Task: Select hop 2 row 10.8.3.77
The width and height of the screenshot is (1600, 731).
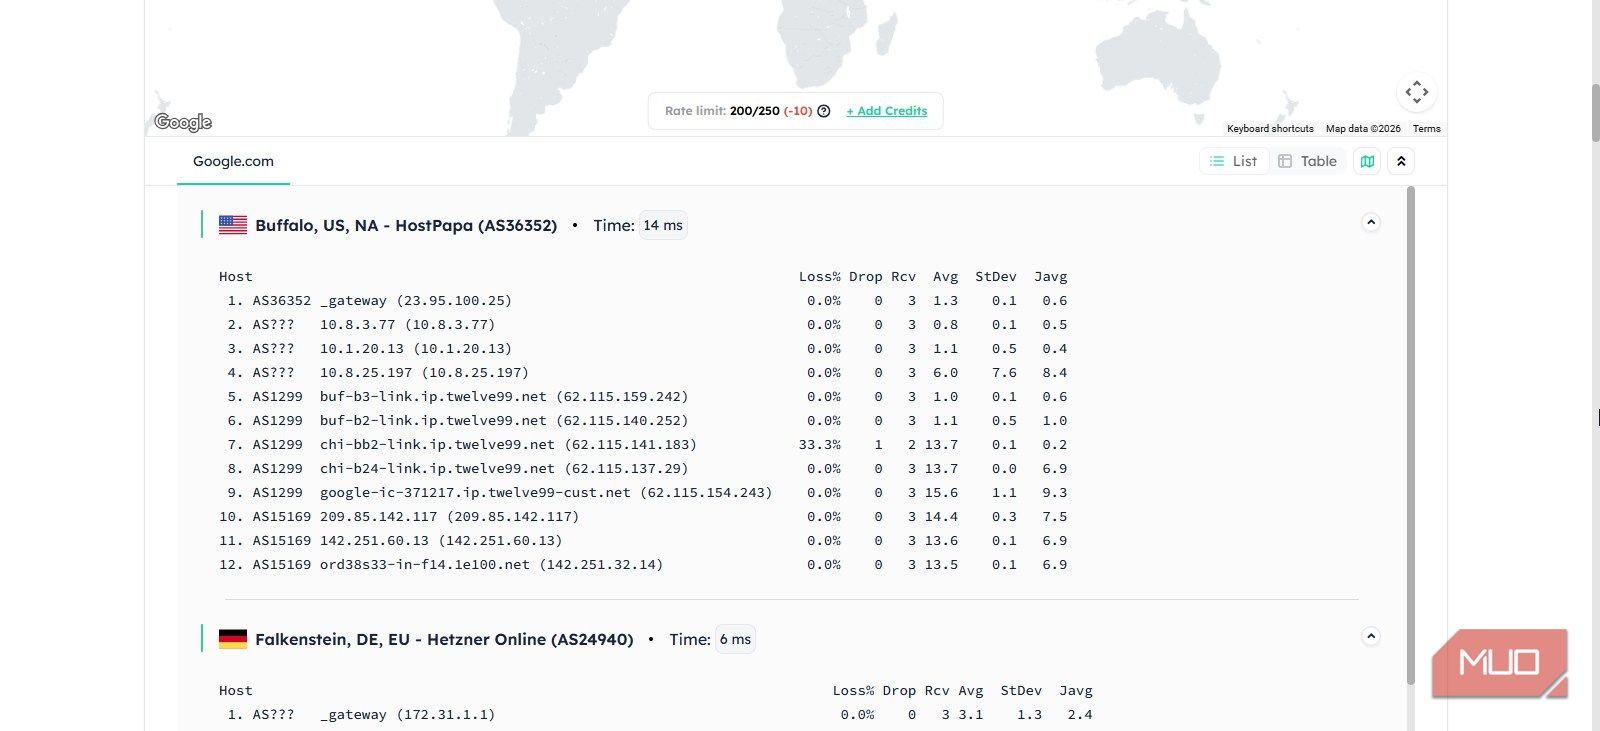Action: tap(643, 325)
